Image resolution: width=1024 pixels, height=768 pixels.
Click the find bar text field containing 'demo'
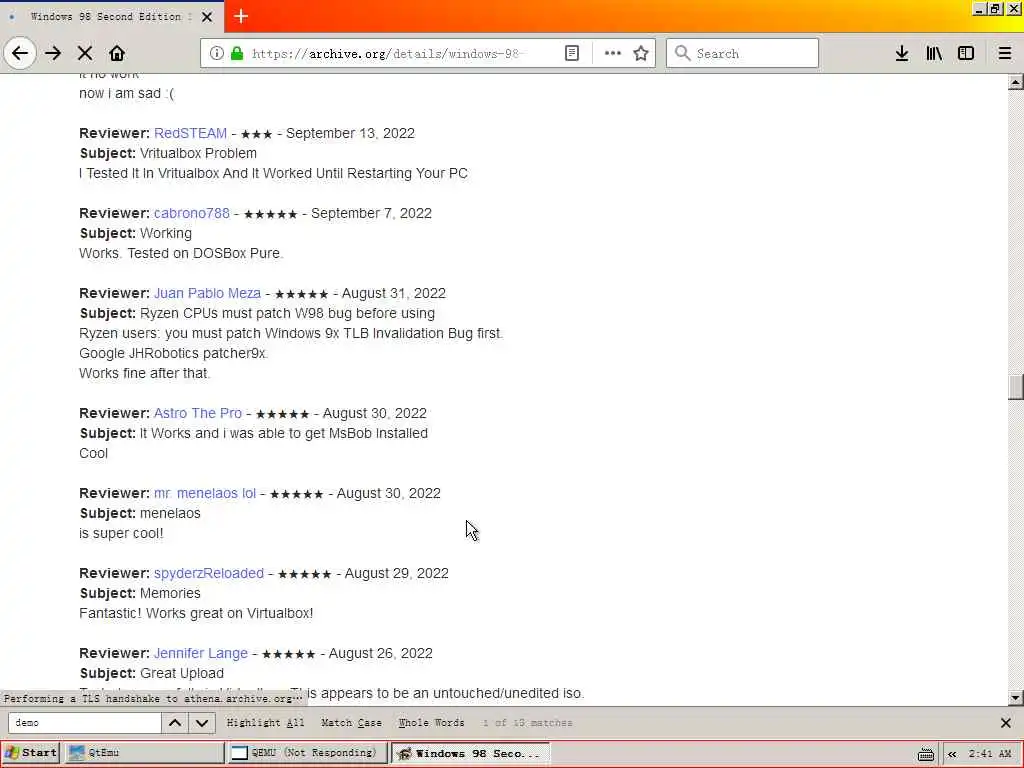pos(85,723)
